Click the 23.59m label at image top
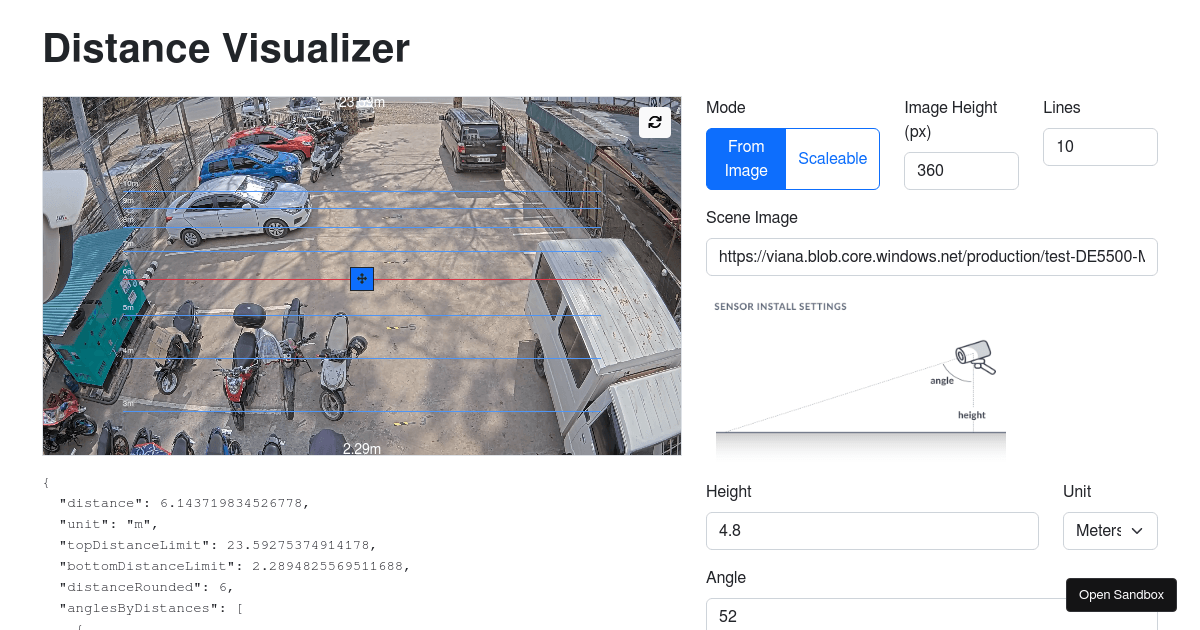This screenshot has height=630, width=1200. [362, 101]
